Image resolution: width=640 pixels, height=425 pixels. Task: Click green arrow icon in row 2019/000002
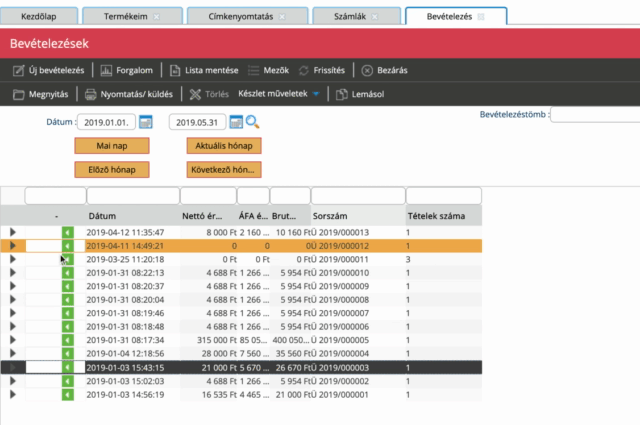pos(68,381)
